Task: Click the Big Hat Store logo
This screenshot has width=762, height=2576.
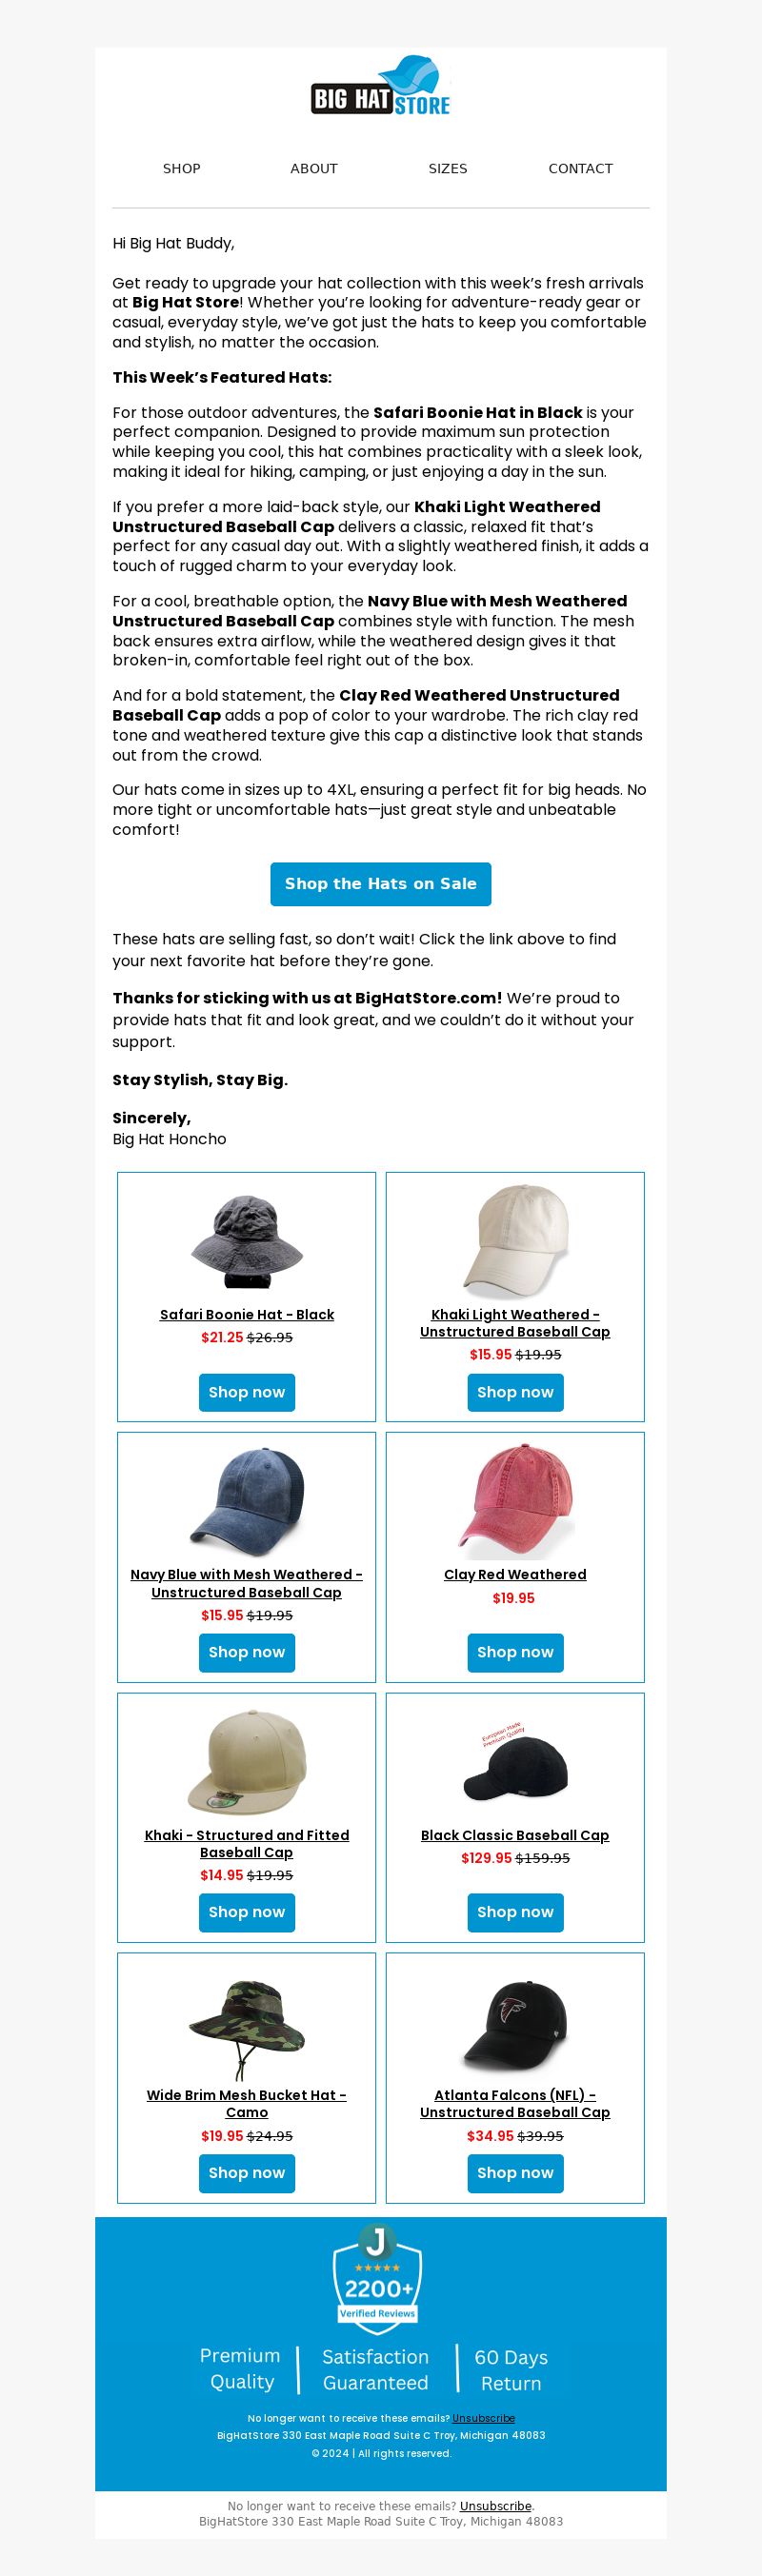Action: pos(381,86)
